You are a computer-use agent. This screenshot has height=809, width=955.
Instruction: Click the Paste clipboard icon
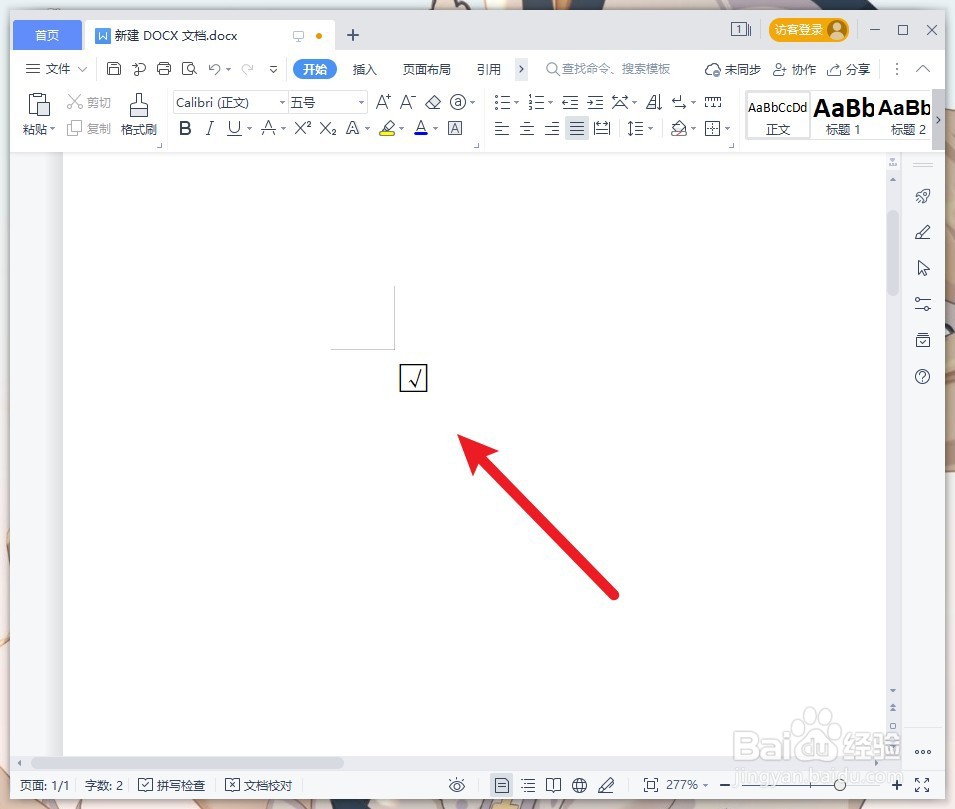point(38,104)
